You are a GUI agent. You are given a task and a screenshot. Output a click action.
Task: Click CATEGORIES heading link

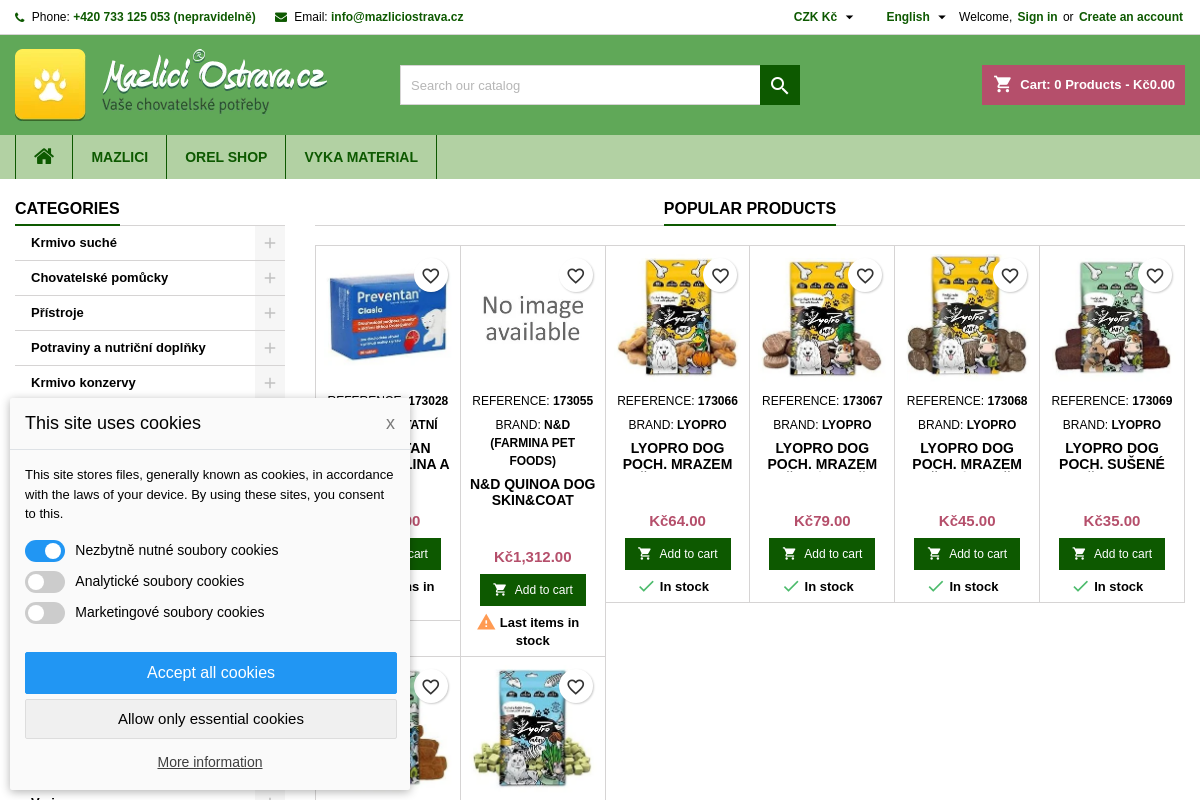(x=67, y=209)
